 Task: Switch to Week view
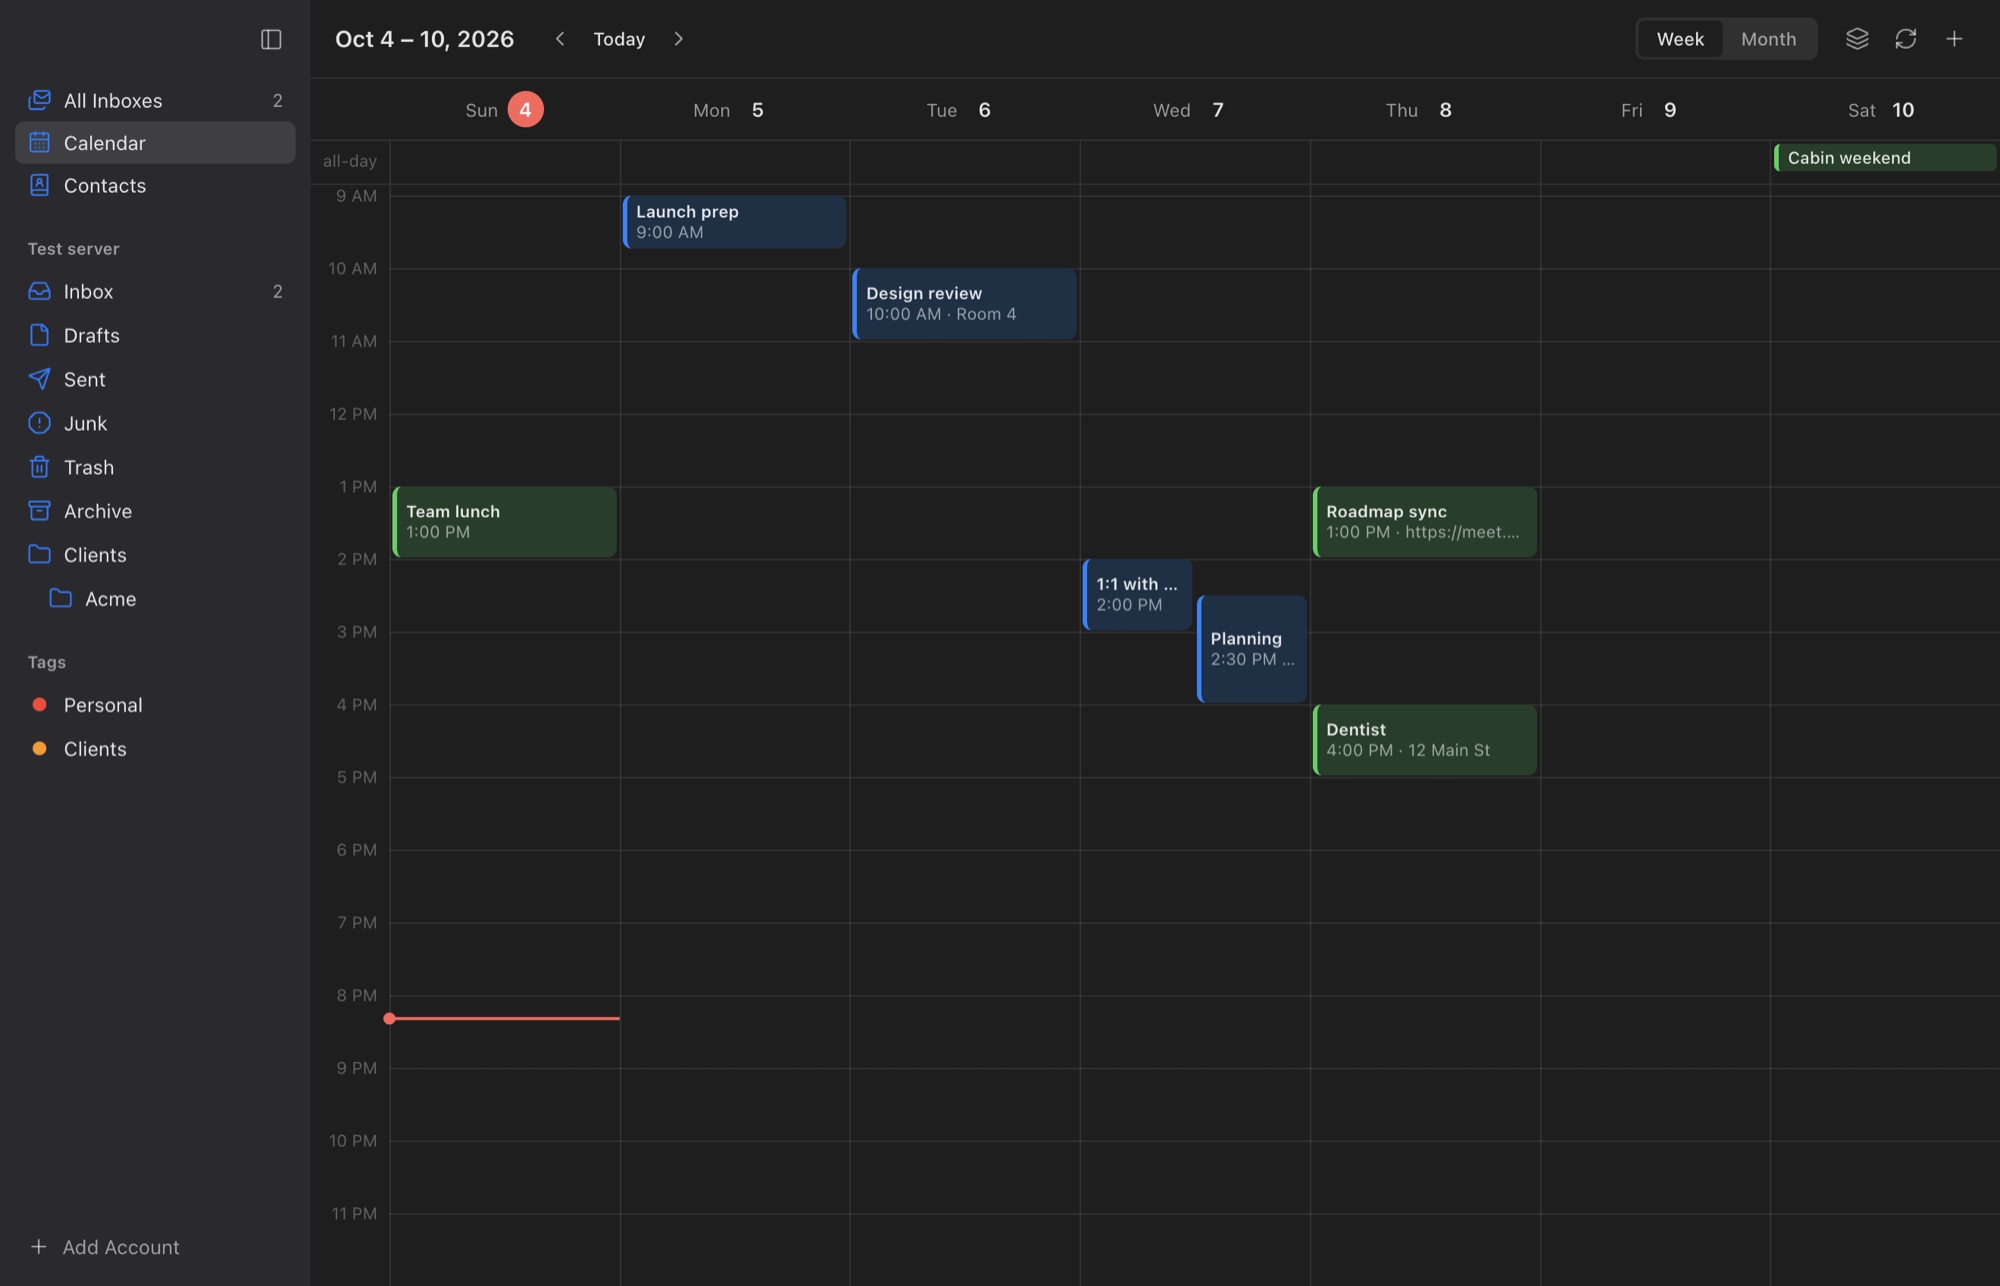(x=1680, y=39)
